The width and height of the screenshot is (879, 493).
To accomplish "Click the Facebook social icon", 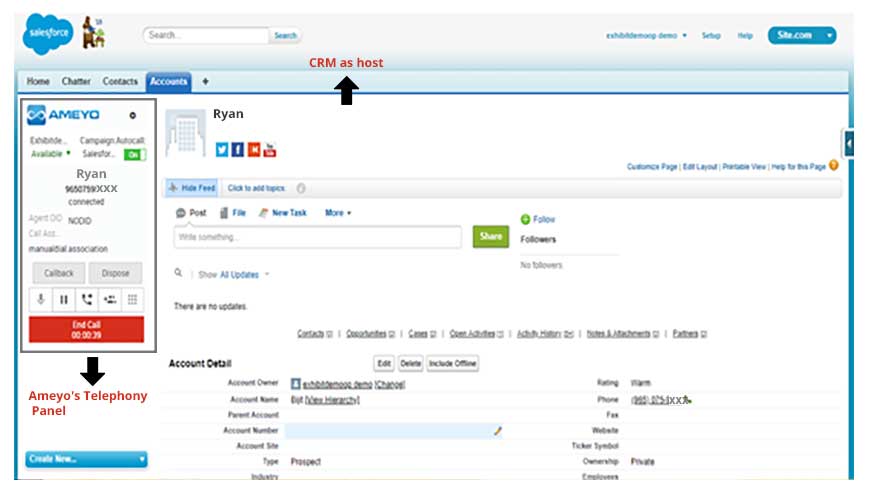I will [x=238, y=150].
